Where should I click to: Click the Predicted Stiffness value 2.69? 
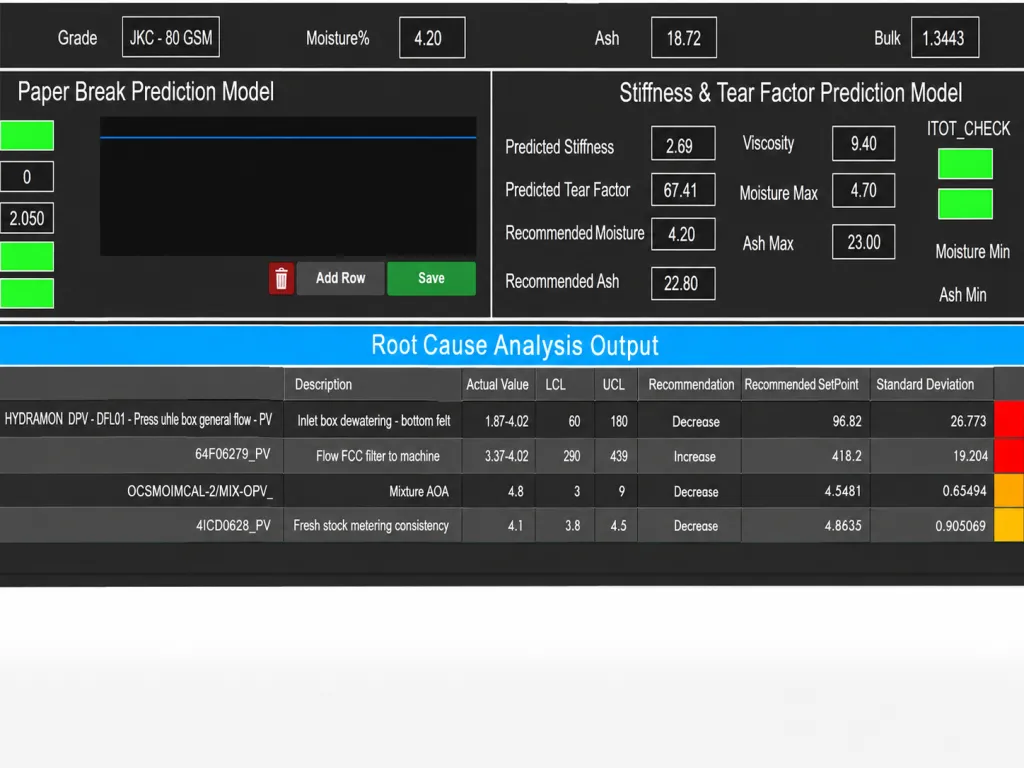pos(683,144)
